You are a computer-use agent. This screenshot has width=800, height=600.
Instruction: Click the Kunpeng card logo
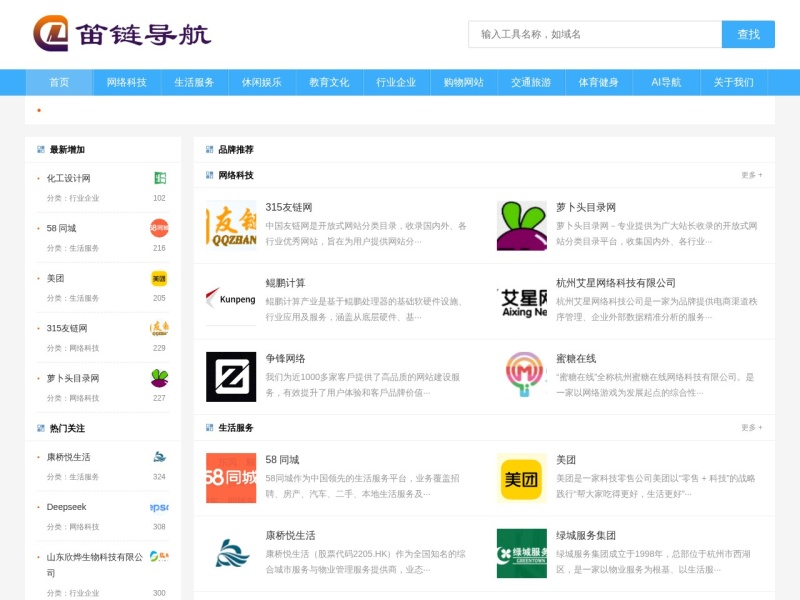pos(231,301)
